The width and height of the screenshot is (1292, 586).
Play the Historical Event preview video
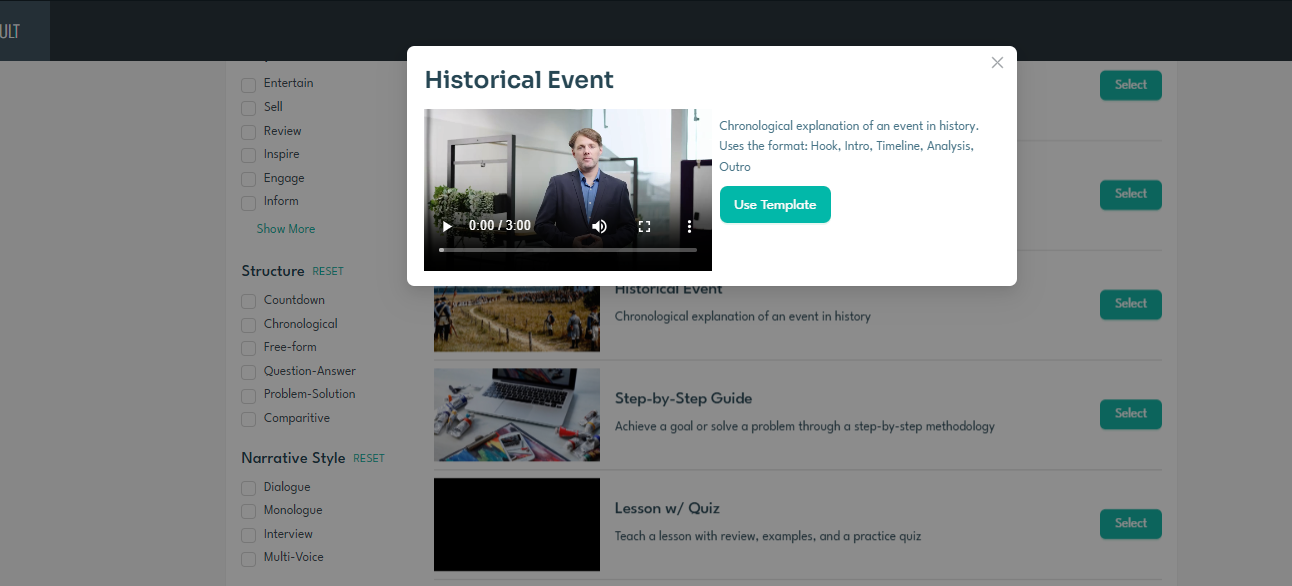(447, 226)
